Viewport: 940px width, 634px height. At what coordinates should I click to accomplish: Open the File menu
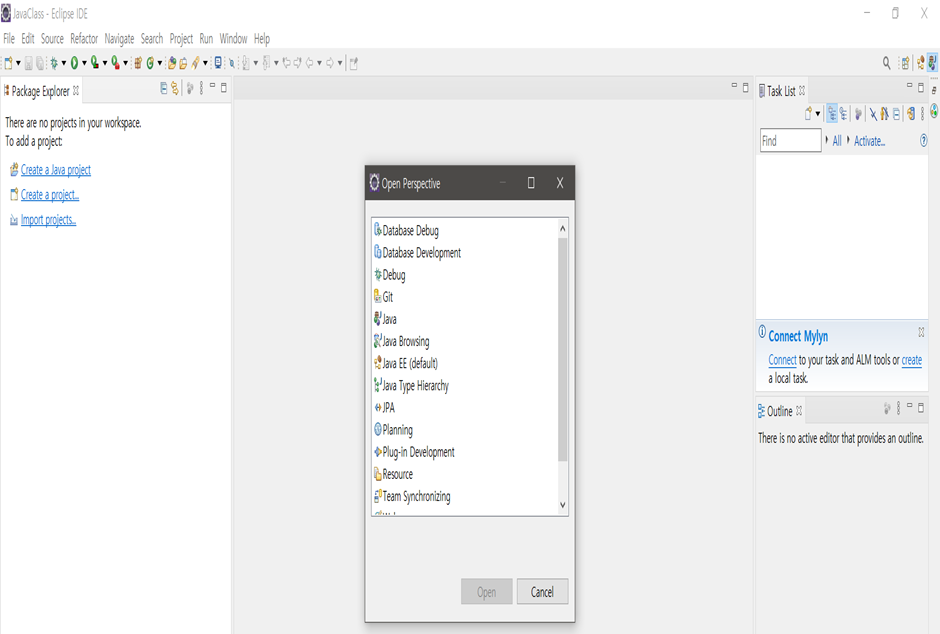[x=9, y=38]
